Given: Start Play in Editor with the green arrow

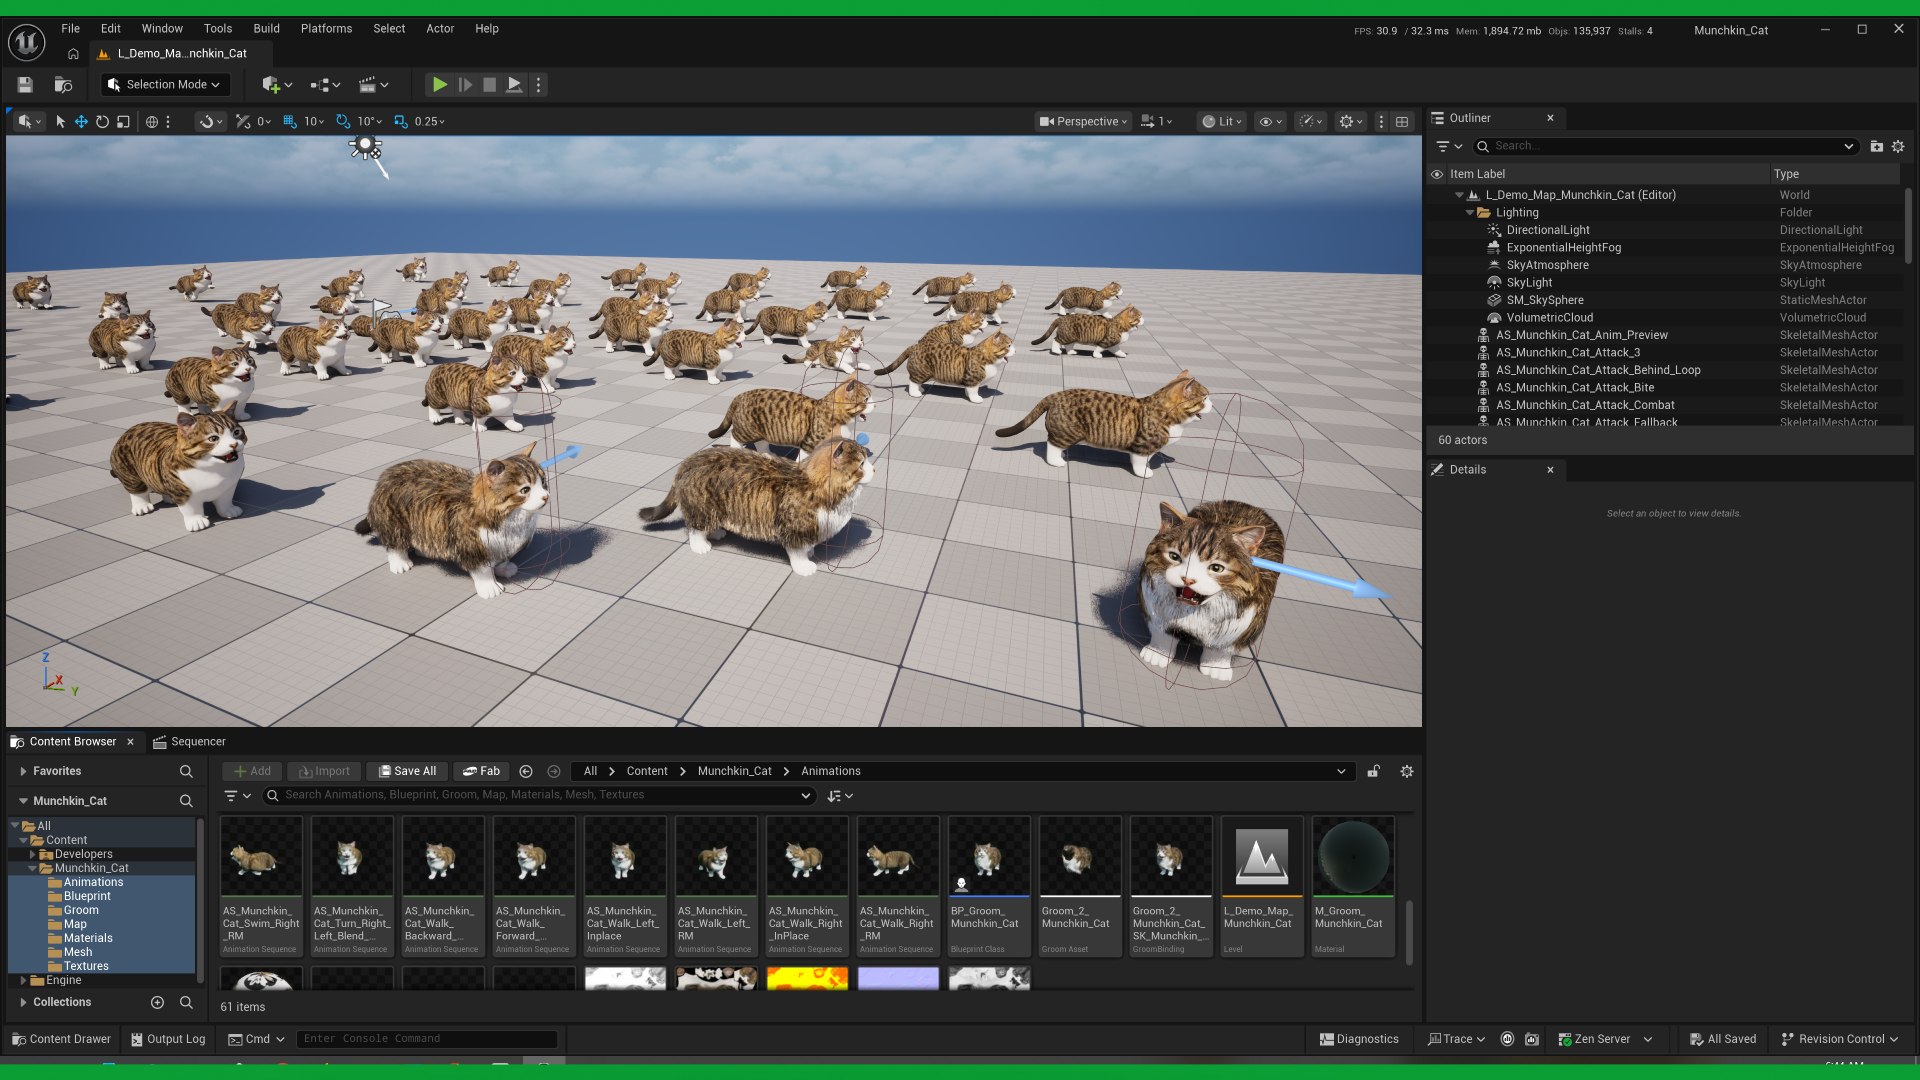Looking at the screenshot, I should (x=439, y=85).
